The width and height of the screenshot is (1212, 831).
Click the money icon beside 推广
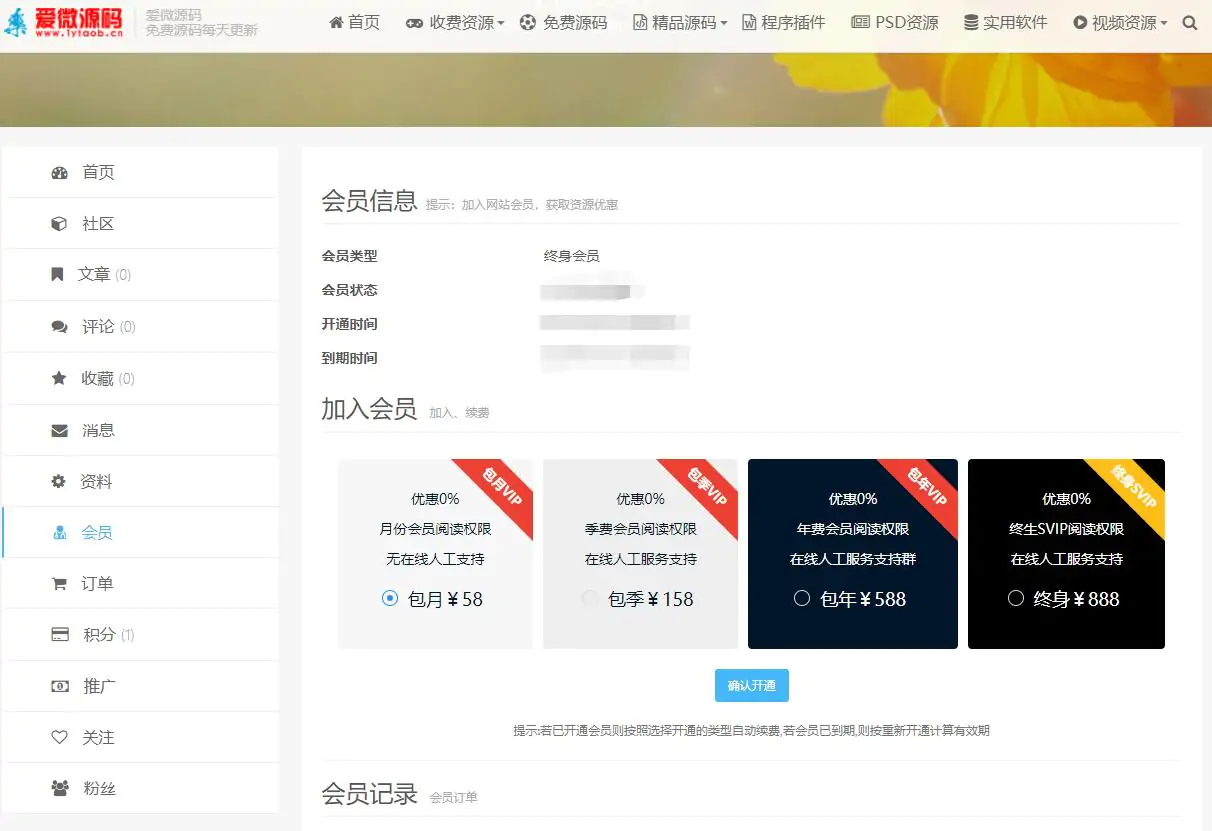point(60,686)
